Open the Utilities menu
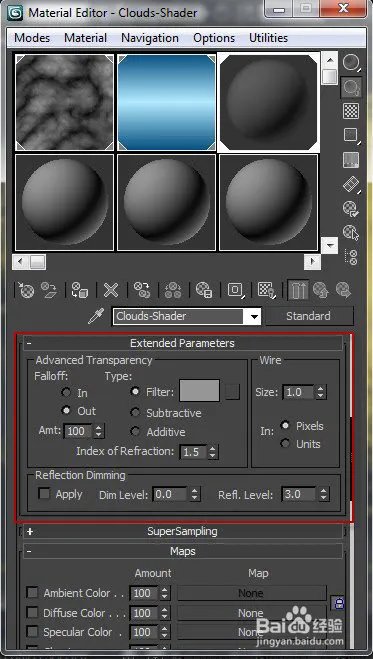The height and width of the screenshot is (659, 373). tap(268, 38)
